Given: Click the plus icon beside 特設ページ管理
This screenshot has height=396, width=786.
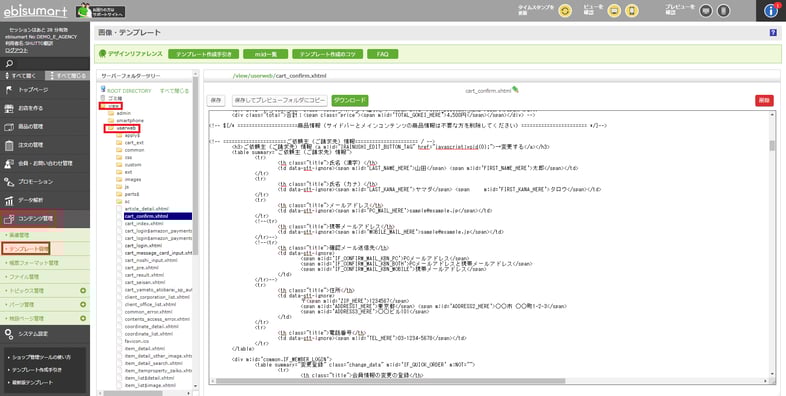Looking at the screenshot, I should coord(83,318).
